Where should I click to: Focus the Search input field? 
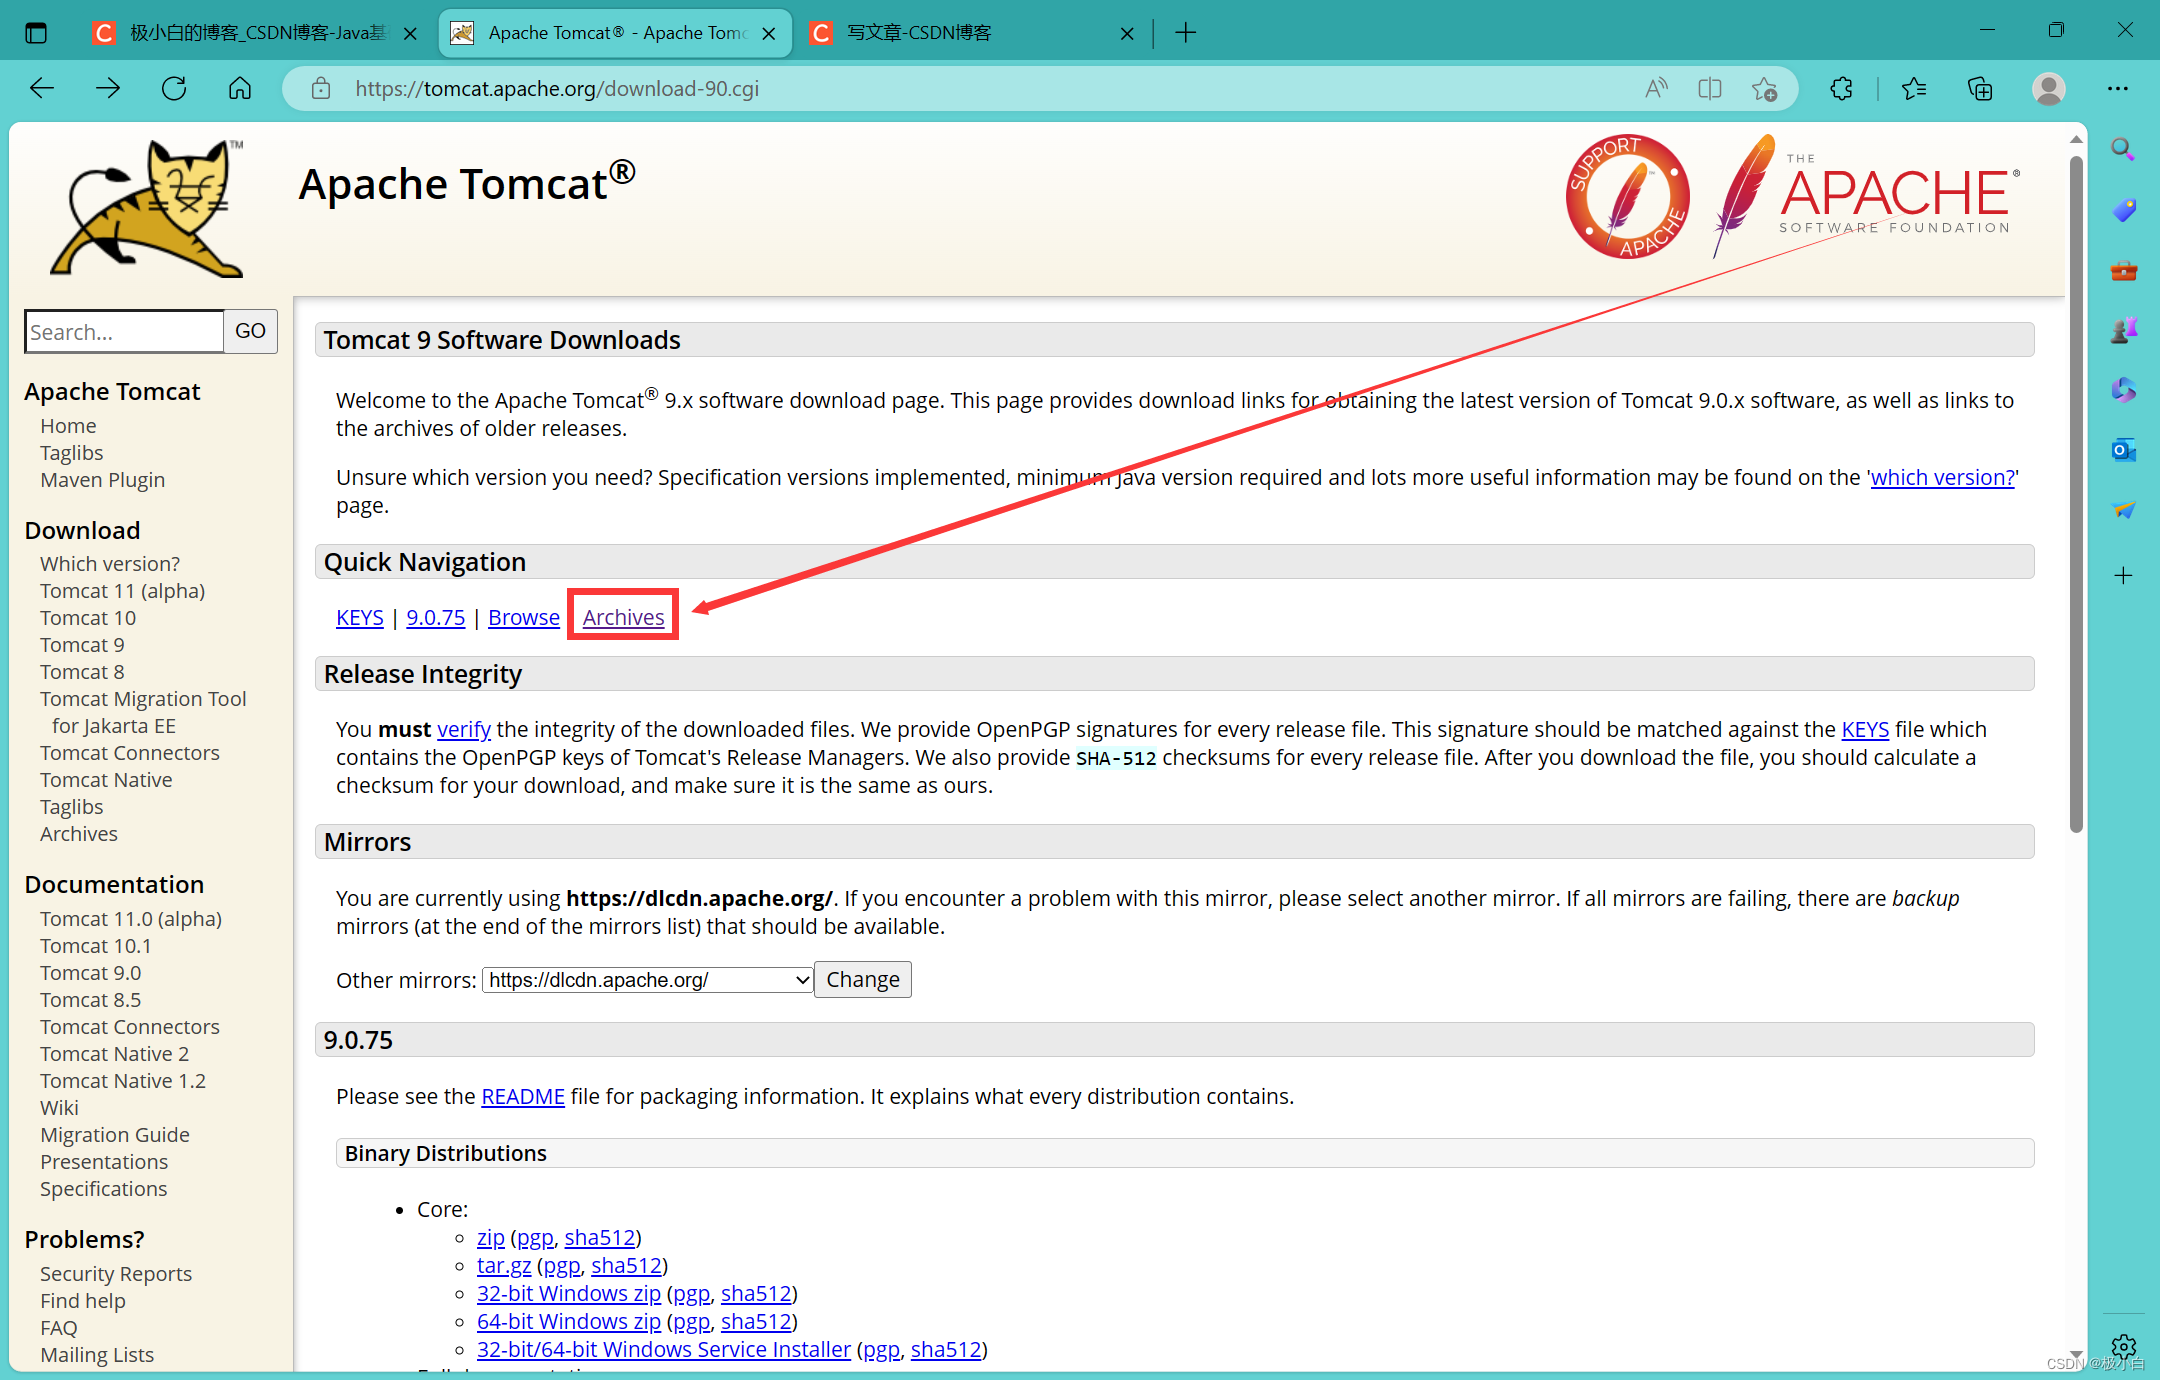[x=124, y=331]
